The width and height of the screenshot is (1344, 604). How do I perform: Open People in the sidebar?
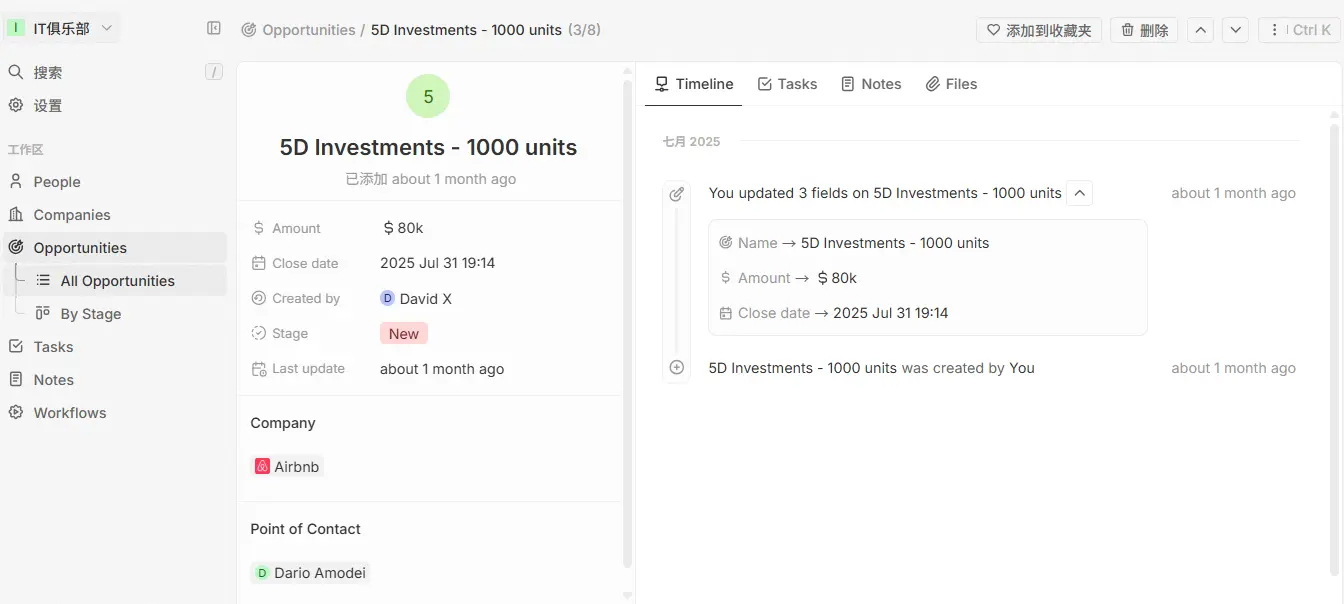(57, 182)
